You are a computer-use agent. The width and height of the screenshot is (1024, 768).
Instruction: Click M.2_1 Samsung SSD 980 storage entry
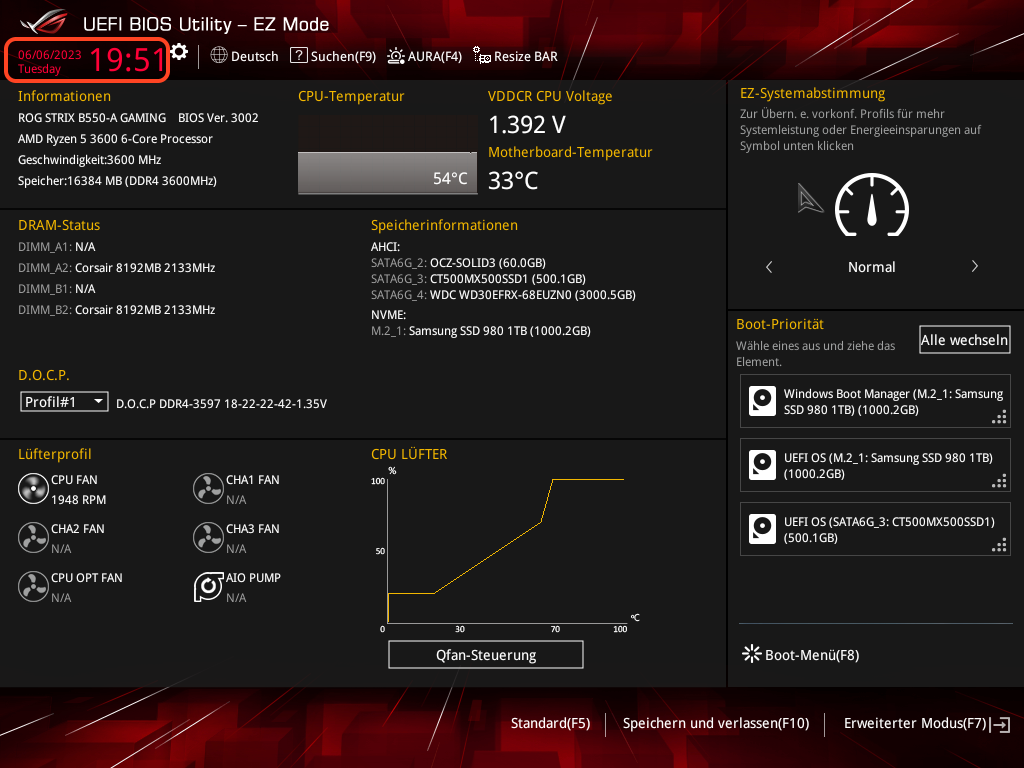tap(481, 330)
